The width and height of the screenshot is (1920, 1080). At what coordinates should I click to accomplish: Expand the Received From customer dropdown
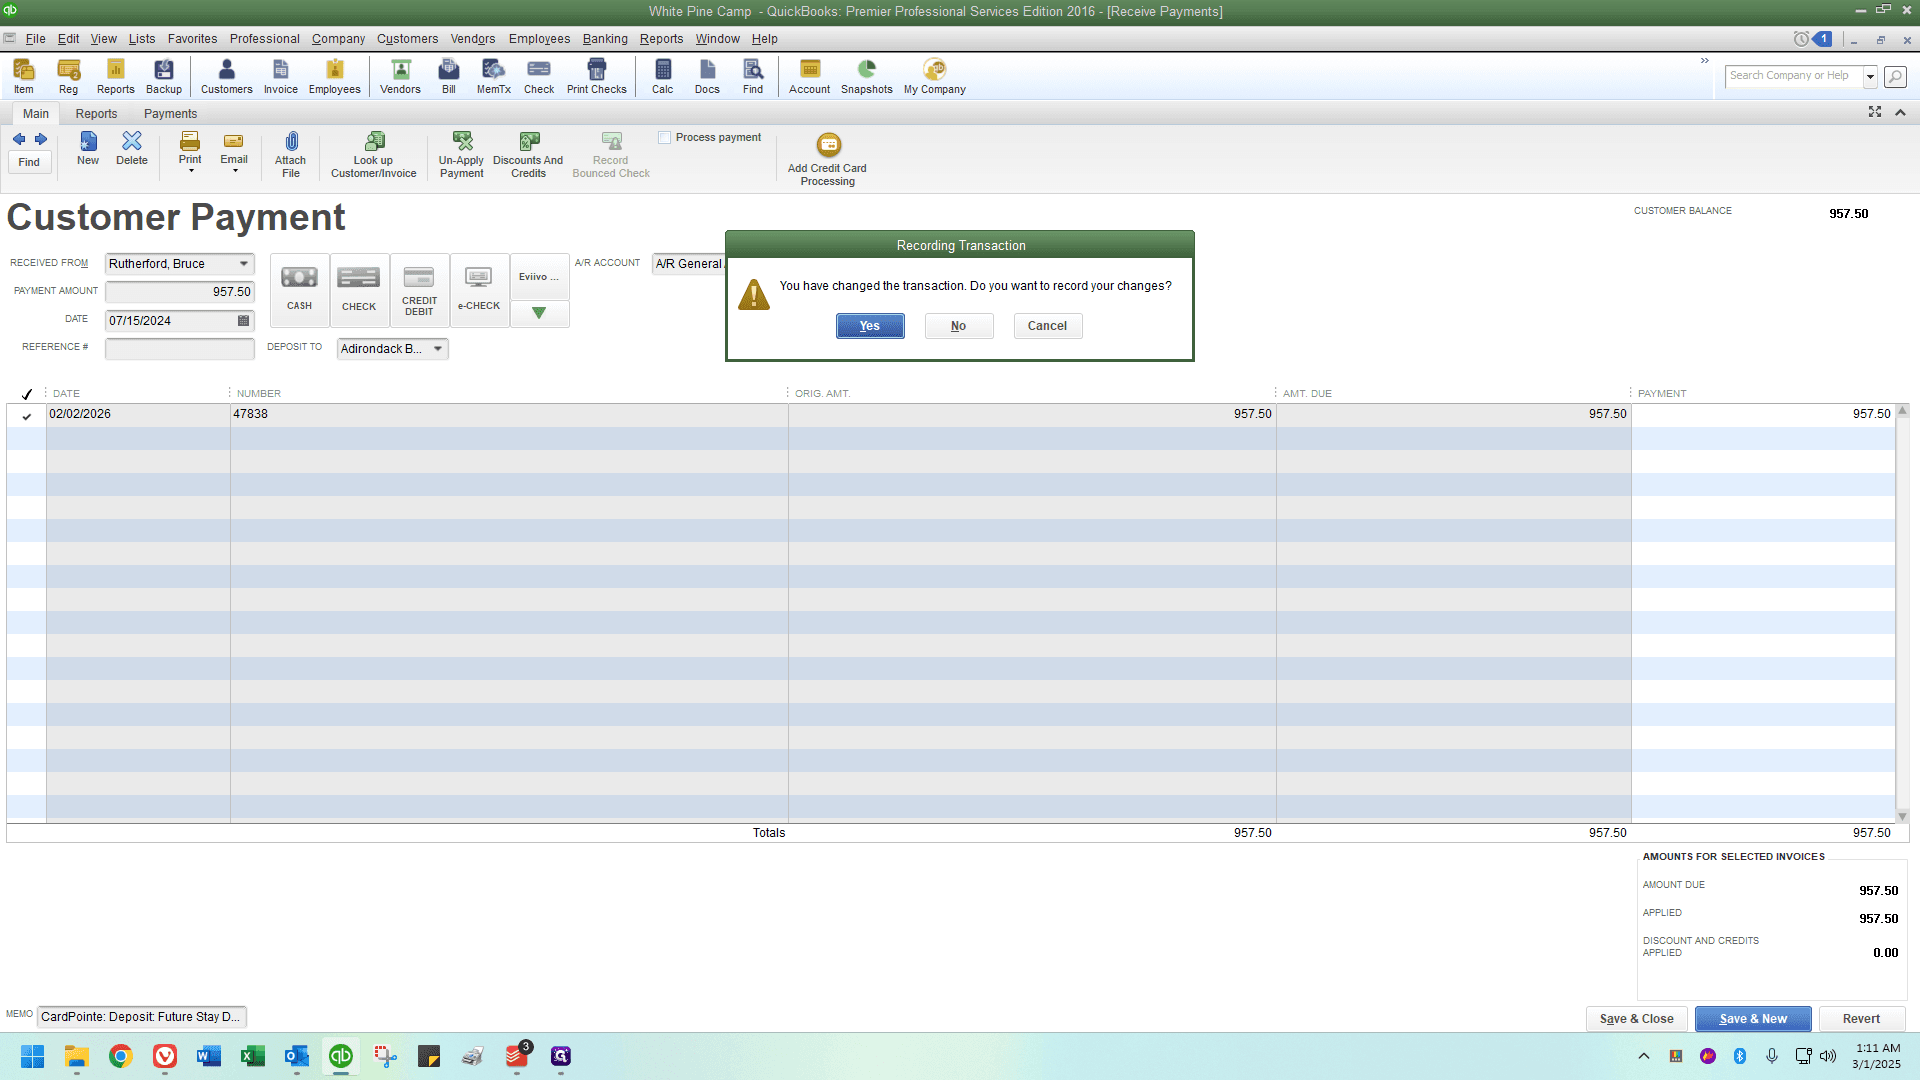pos(244,264)
